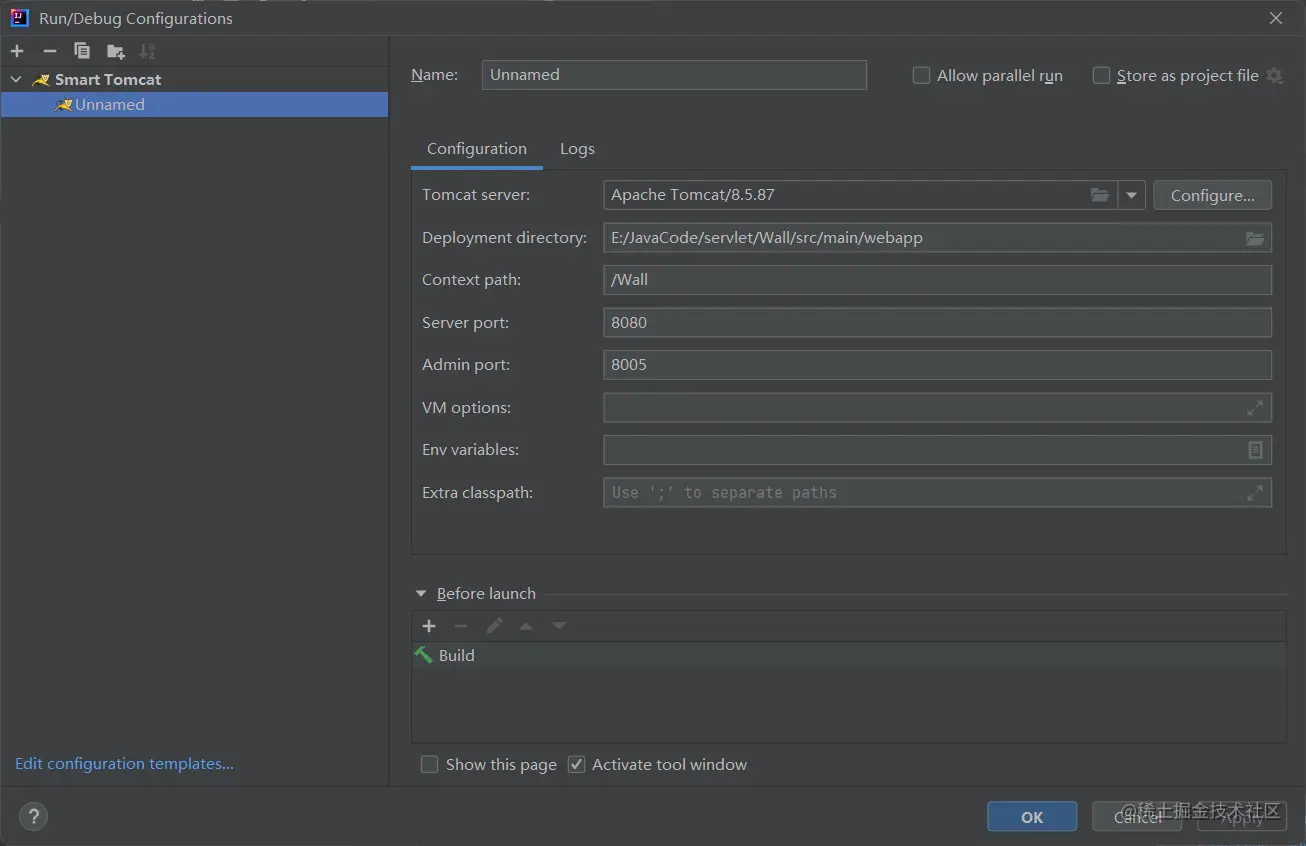Open the Tomcat server dropdown

(1131, 195)
